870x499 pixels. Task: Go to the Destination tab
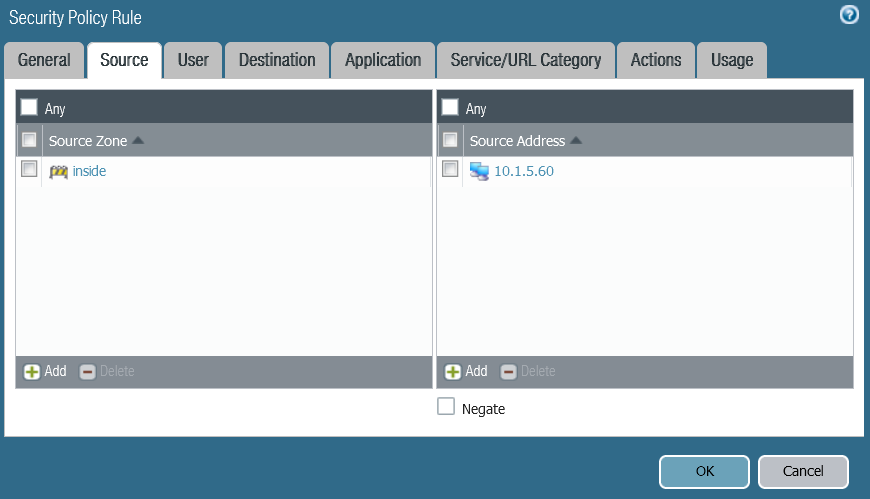point(277,60)
